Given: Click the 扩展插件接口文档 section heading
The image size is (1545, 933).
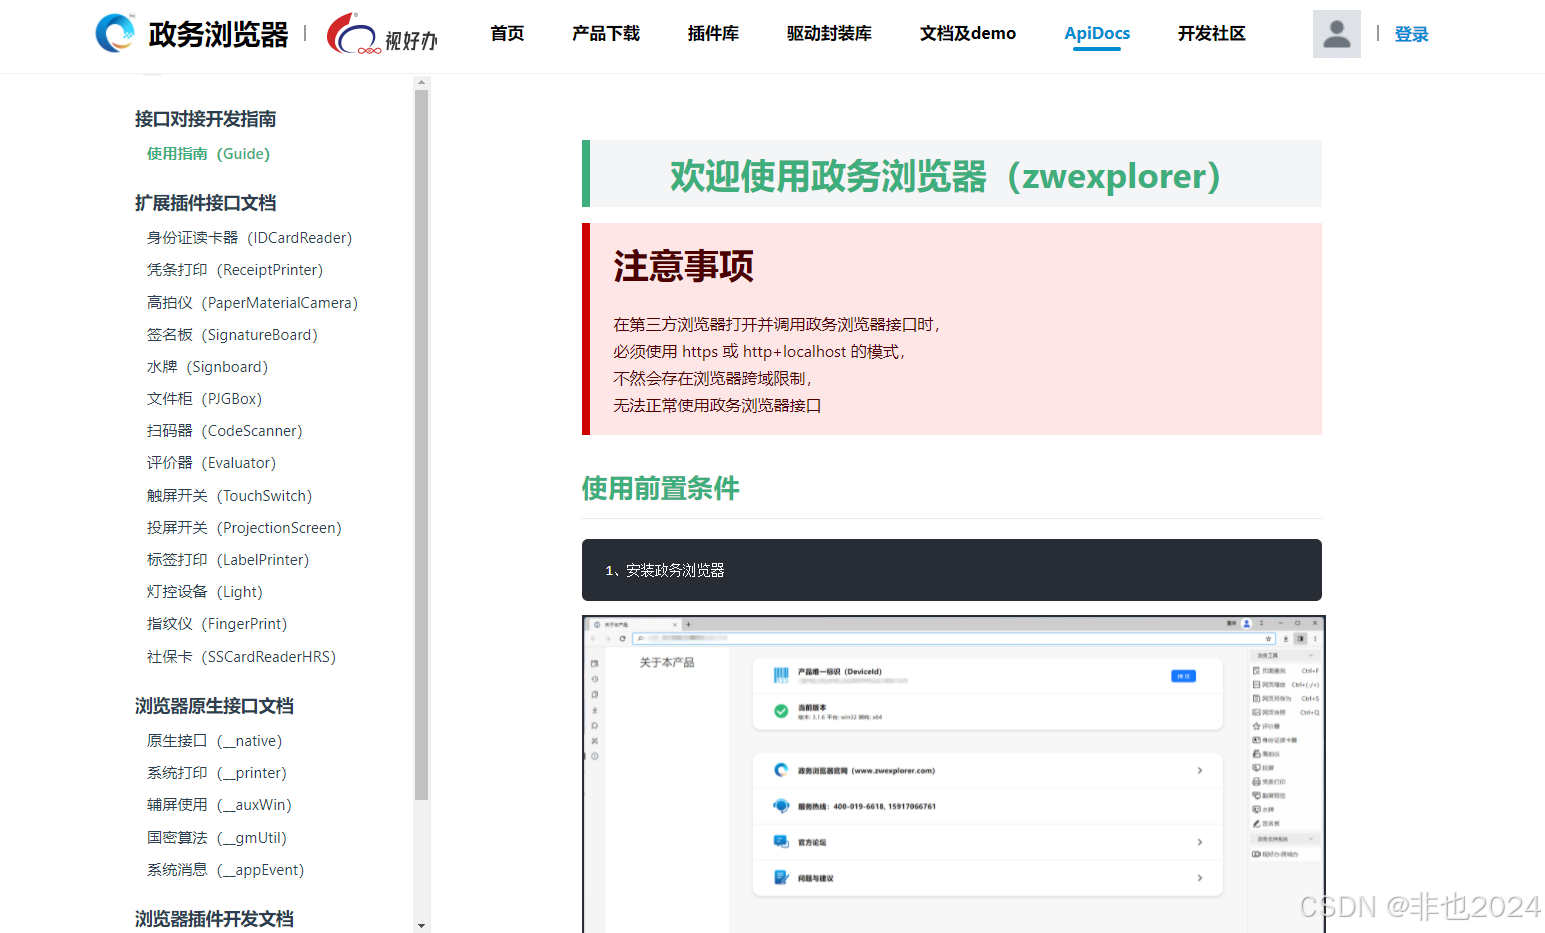Looking at the screenshot, I should tap(206, 203).
